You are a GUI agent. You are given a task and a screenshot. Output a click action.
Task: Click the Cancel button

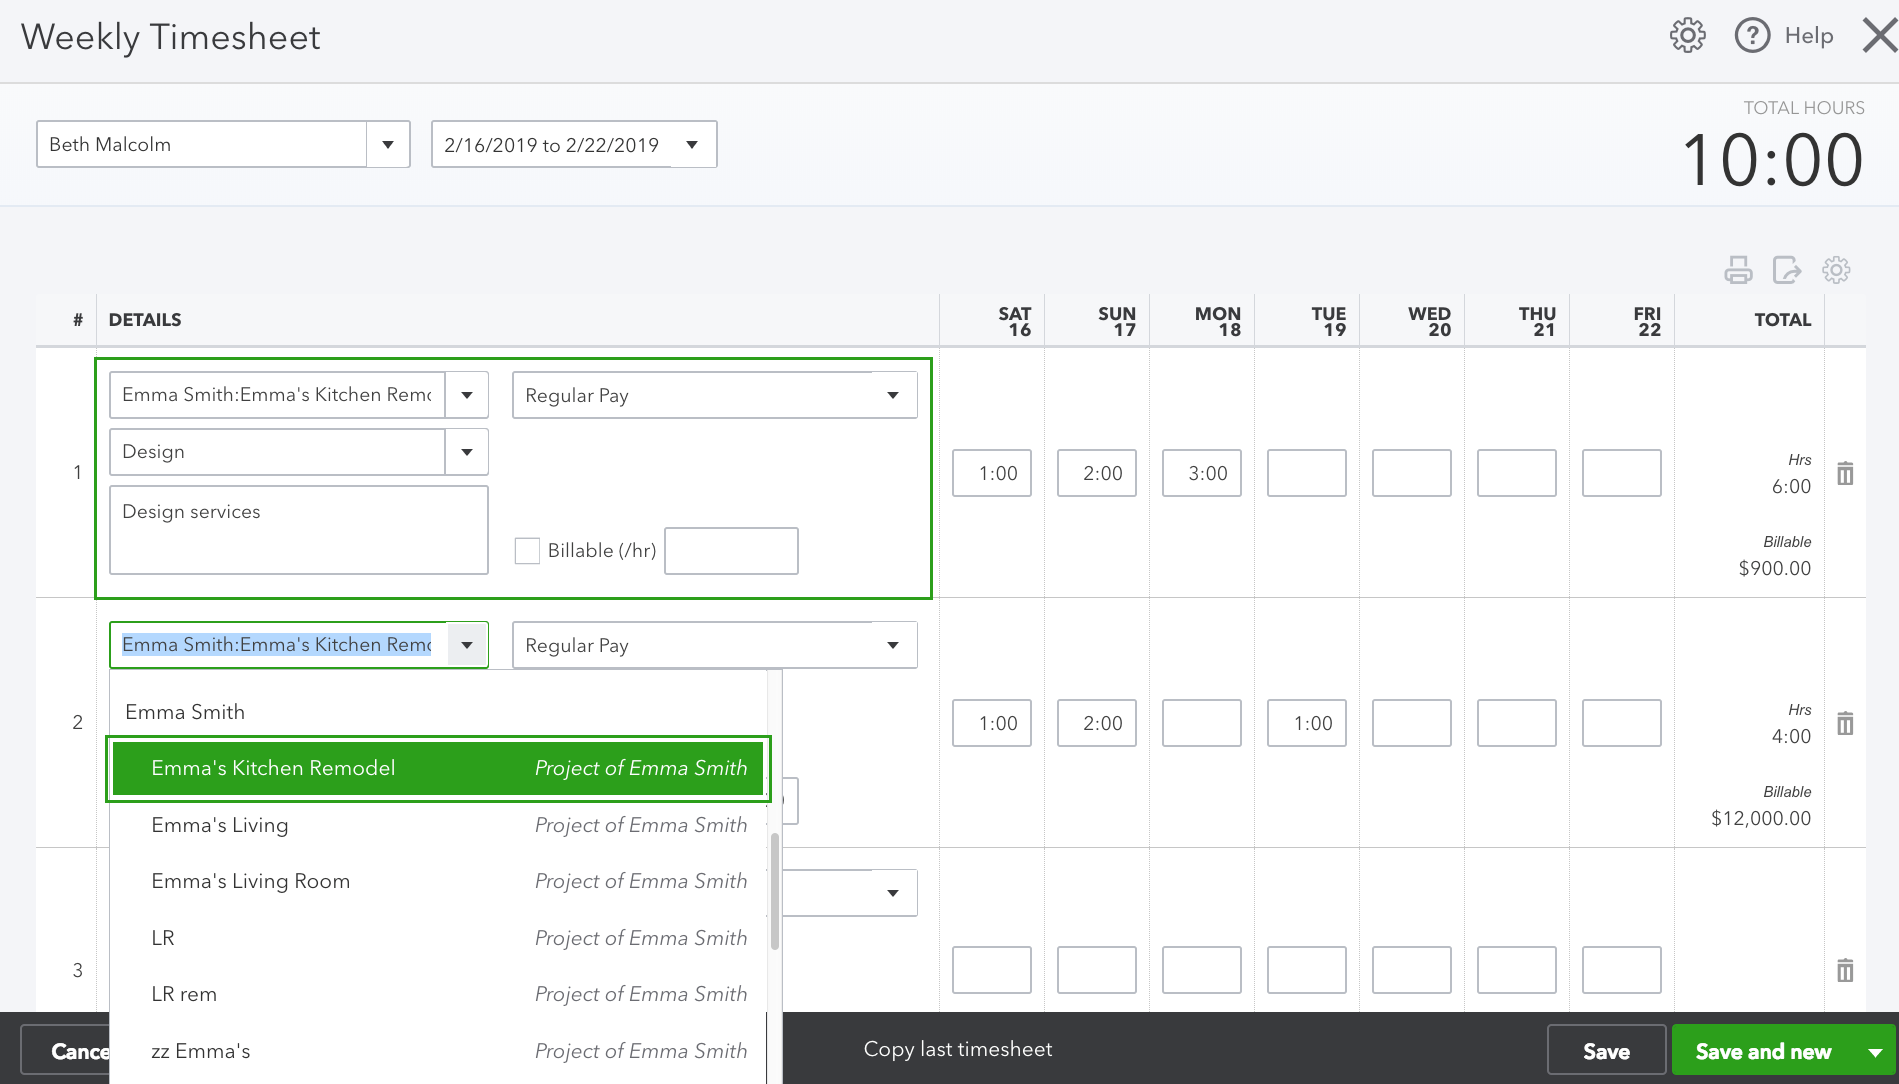click(x=66, y=1051)
